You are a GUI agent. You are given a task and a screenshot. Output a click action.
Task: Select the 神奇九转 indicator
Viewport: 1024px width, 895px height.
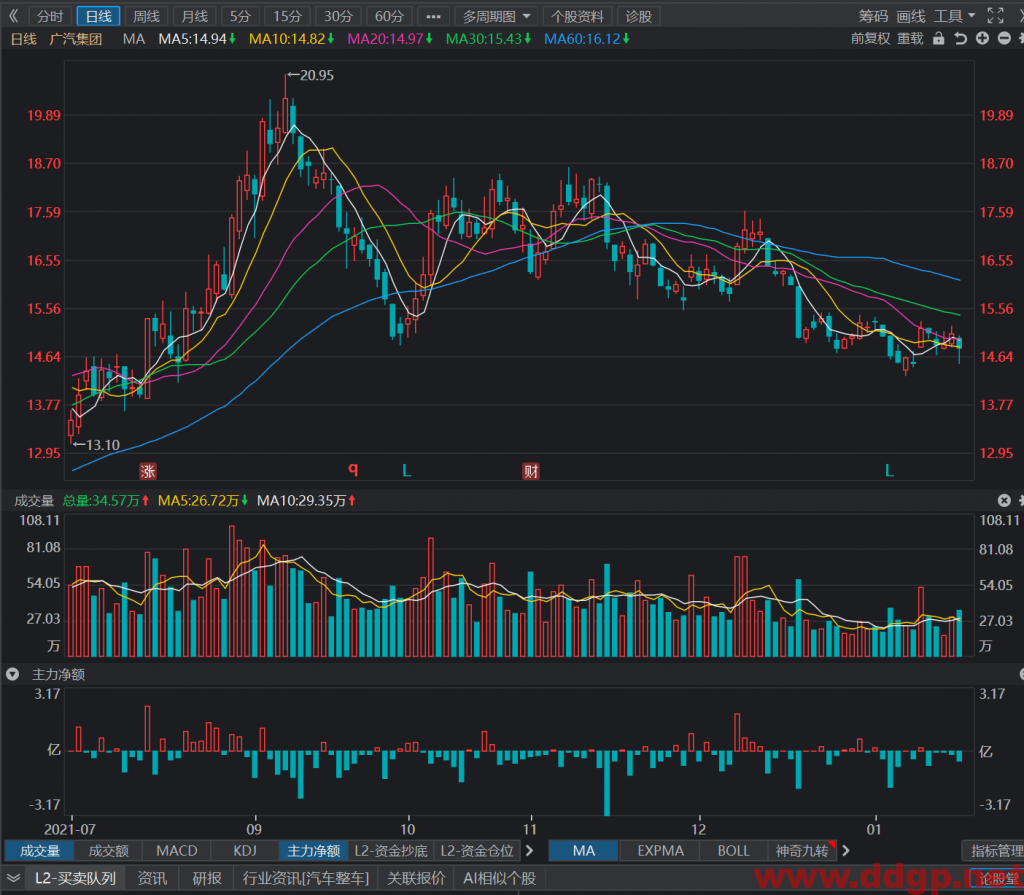pos(802,851)
